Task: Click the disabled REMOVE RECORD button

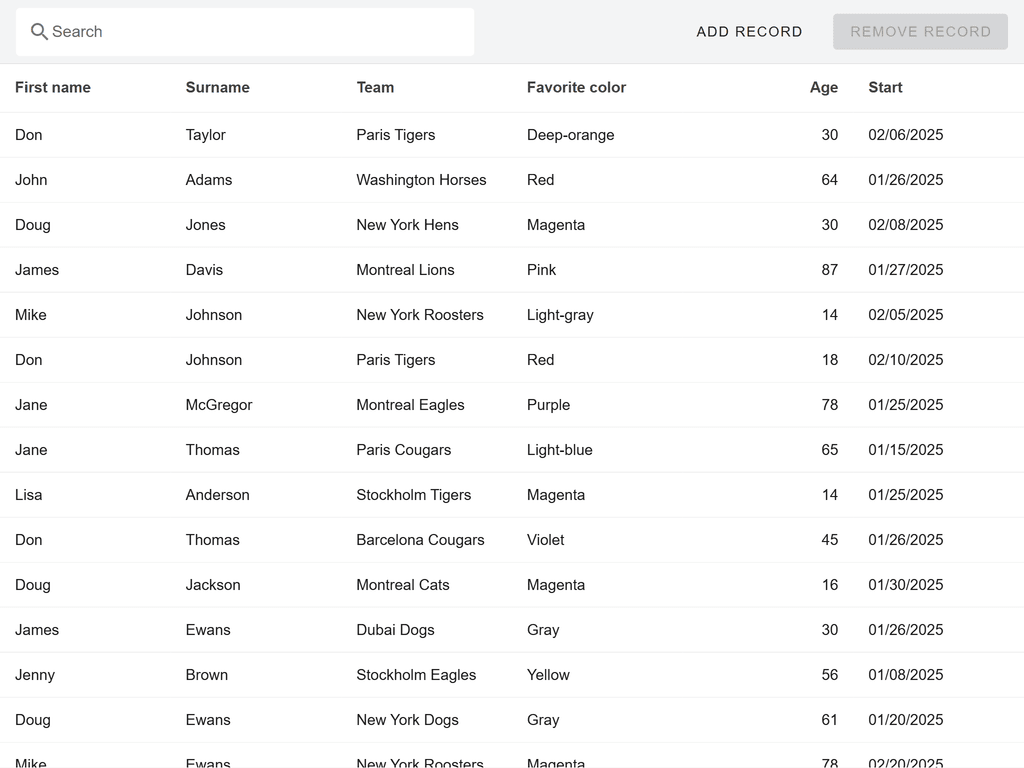Action: pos(919,31)
